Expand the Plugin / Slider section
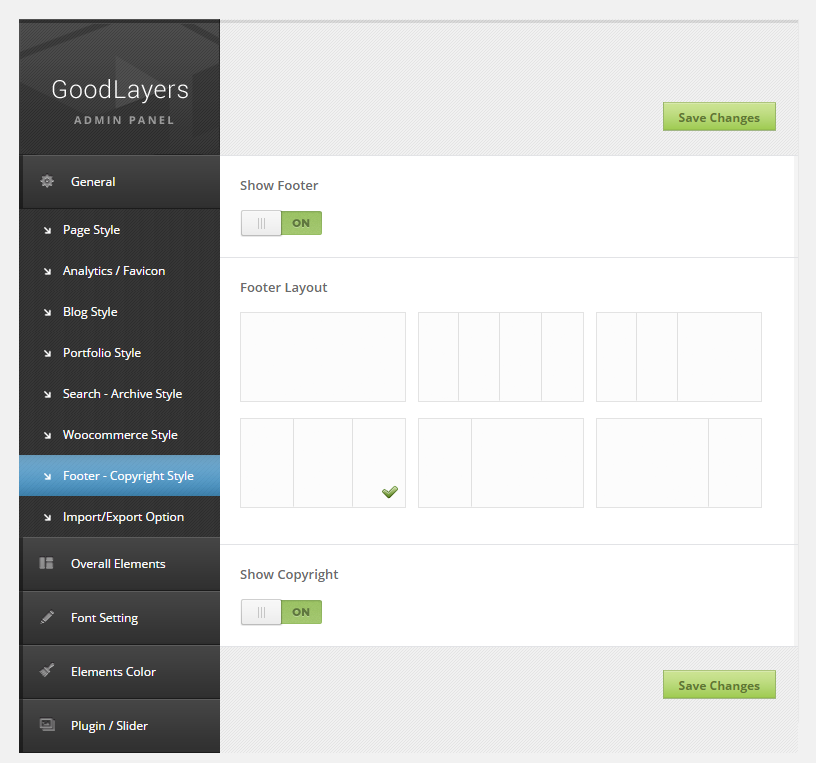Image resolution: width=816 pixels, height=763 pixels. coord(120,726)
